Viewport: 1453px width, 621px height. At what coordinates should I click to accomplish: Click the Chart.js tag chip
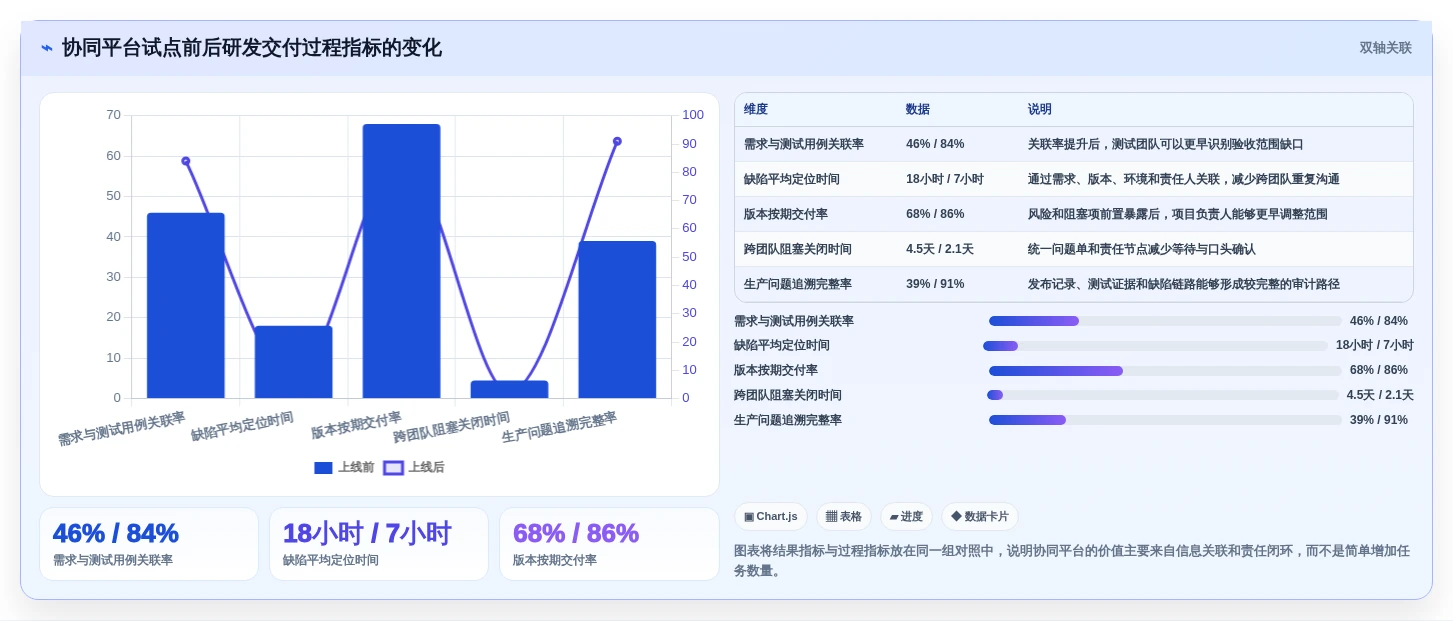tap(770, 516)
